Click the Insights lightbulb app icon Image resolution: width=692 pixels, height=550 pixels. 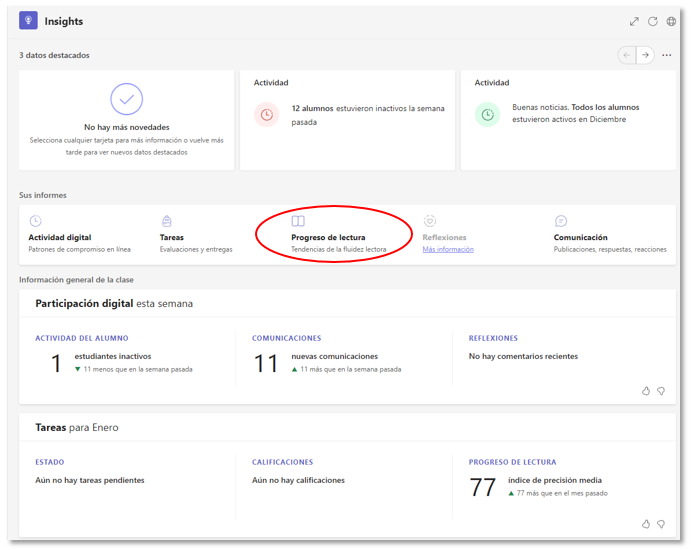click(28, 21)
